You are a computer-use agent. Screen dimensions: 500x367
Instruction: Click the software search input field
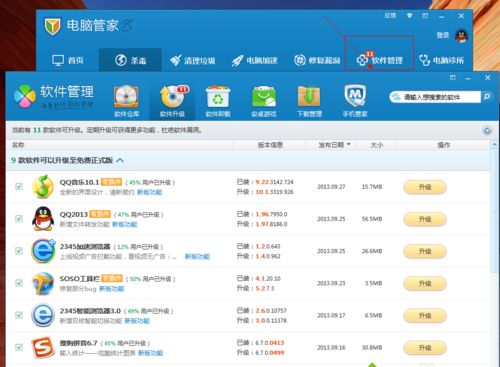[435, 97]
